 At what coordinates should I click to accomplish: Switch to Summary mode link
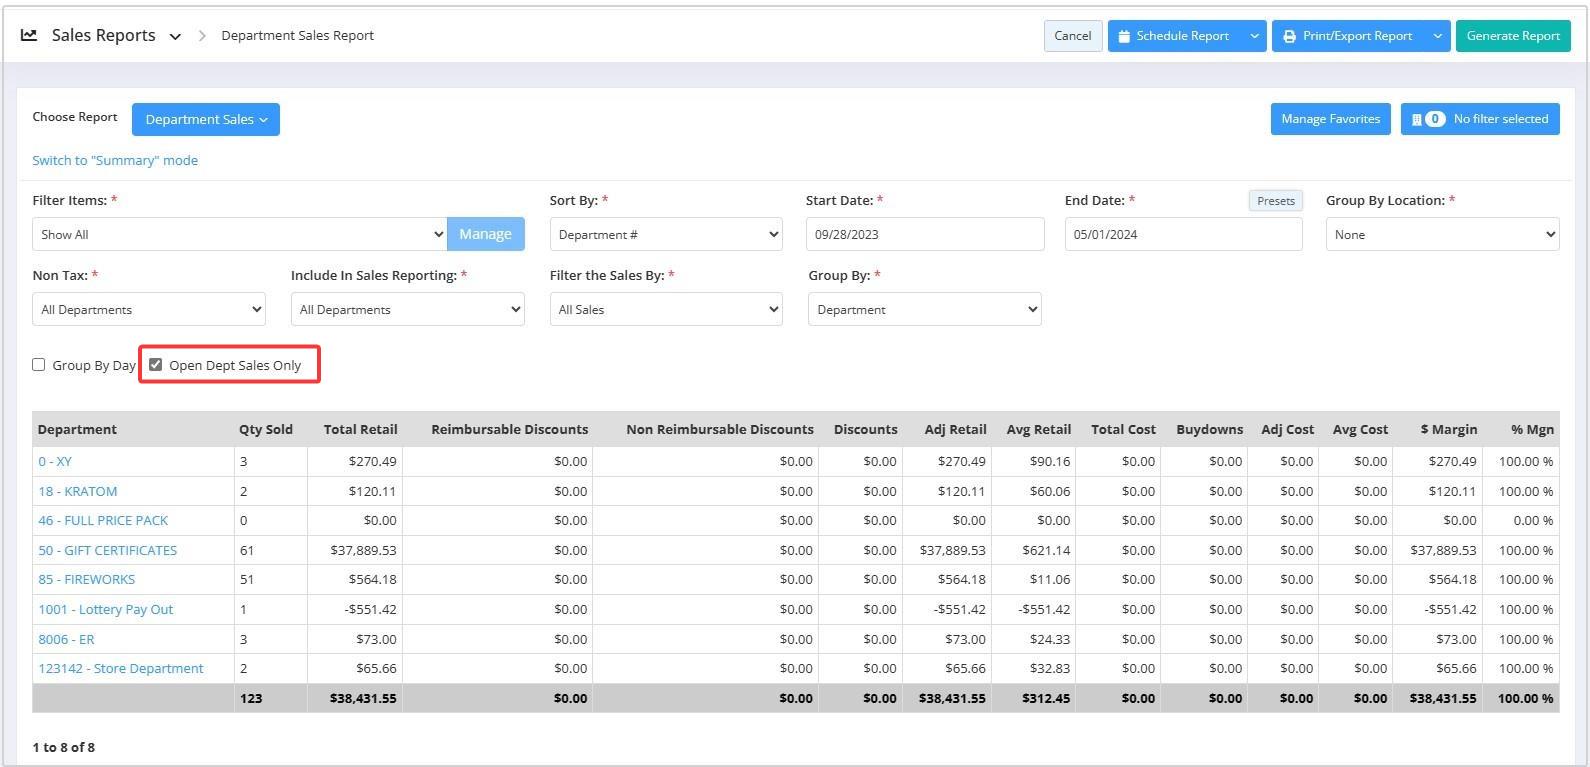[x=115, y=160]
